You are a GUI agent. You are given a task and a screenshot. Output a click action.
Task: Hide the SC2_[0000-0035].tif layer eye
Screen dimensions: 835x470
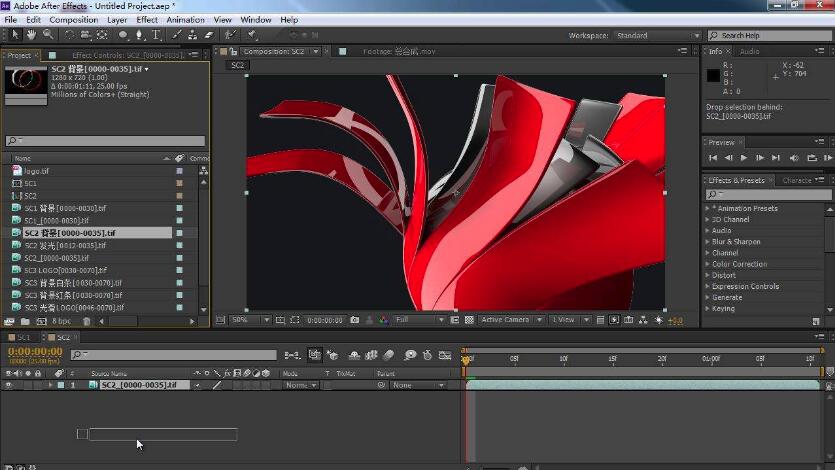[9, 385]
